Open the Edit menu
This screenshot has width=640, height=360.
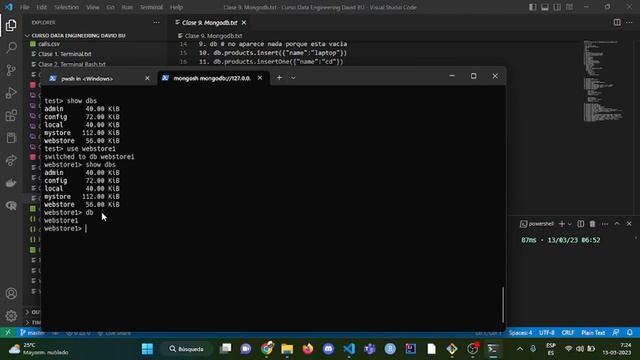click(41, 7)
